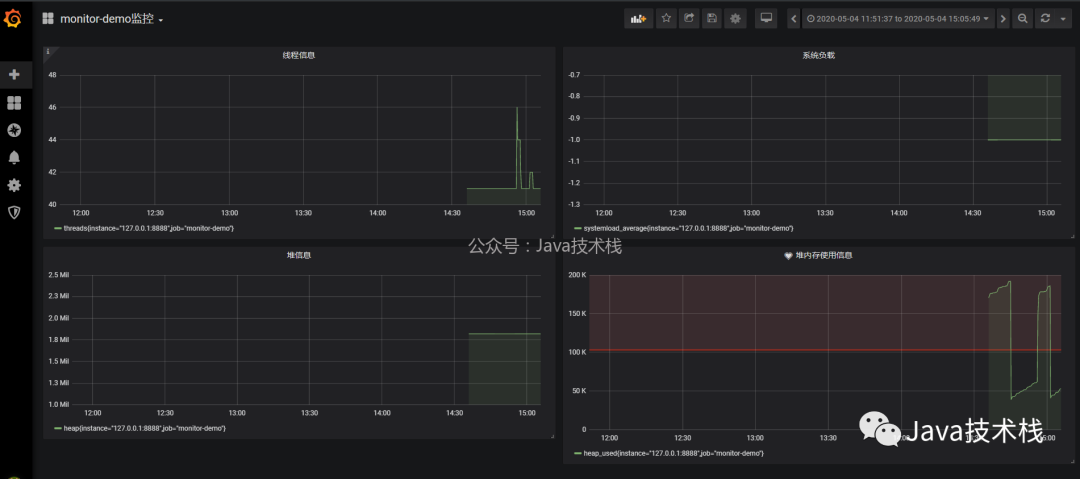Toggle the threads series in legend
1080x479 pixels.
pyautogui.click(x=149, y=228)
